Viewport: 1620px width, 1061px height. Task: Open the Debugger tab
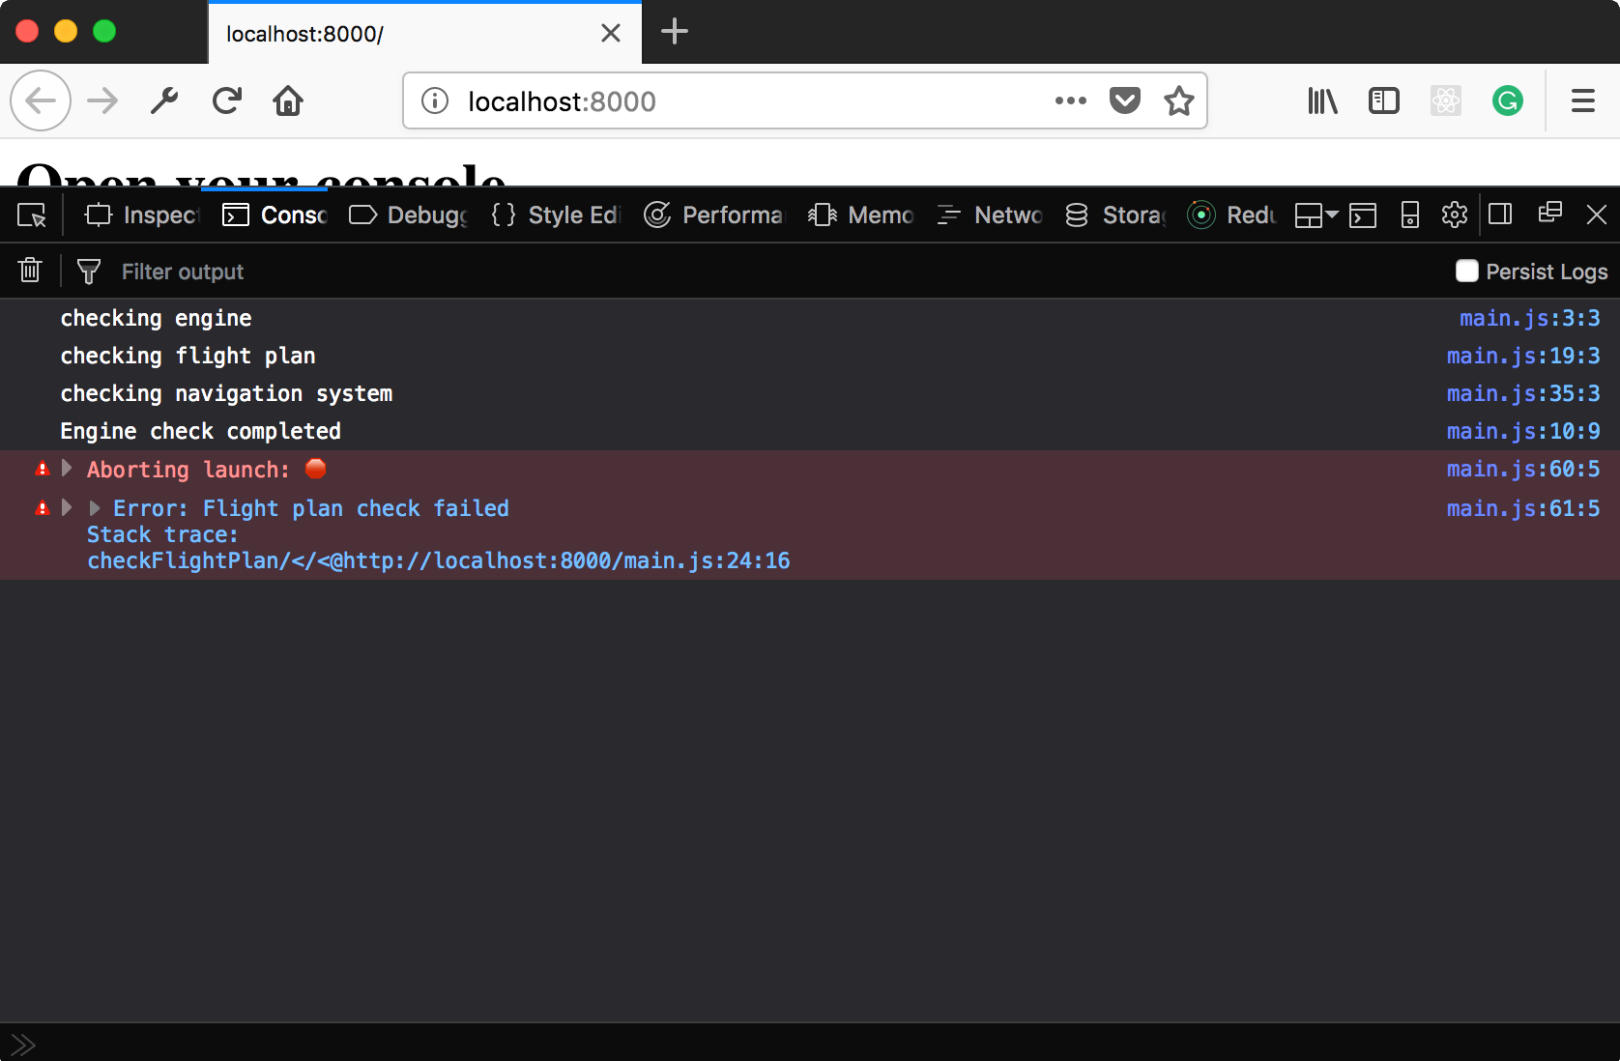407,215
